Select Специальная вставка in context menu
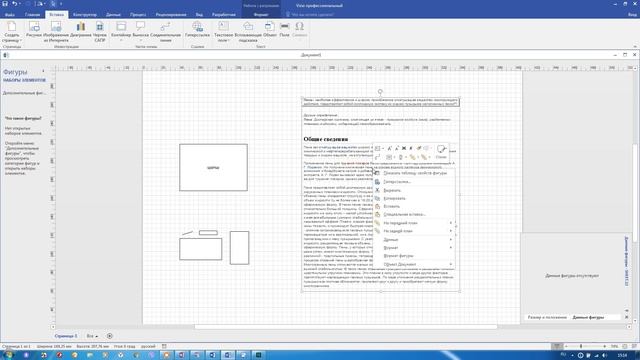Screen dimensions: 640x360 point(414,214)
